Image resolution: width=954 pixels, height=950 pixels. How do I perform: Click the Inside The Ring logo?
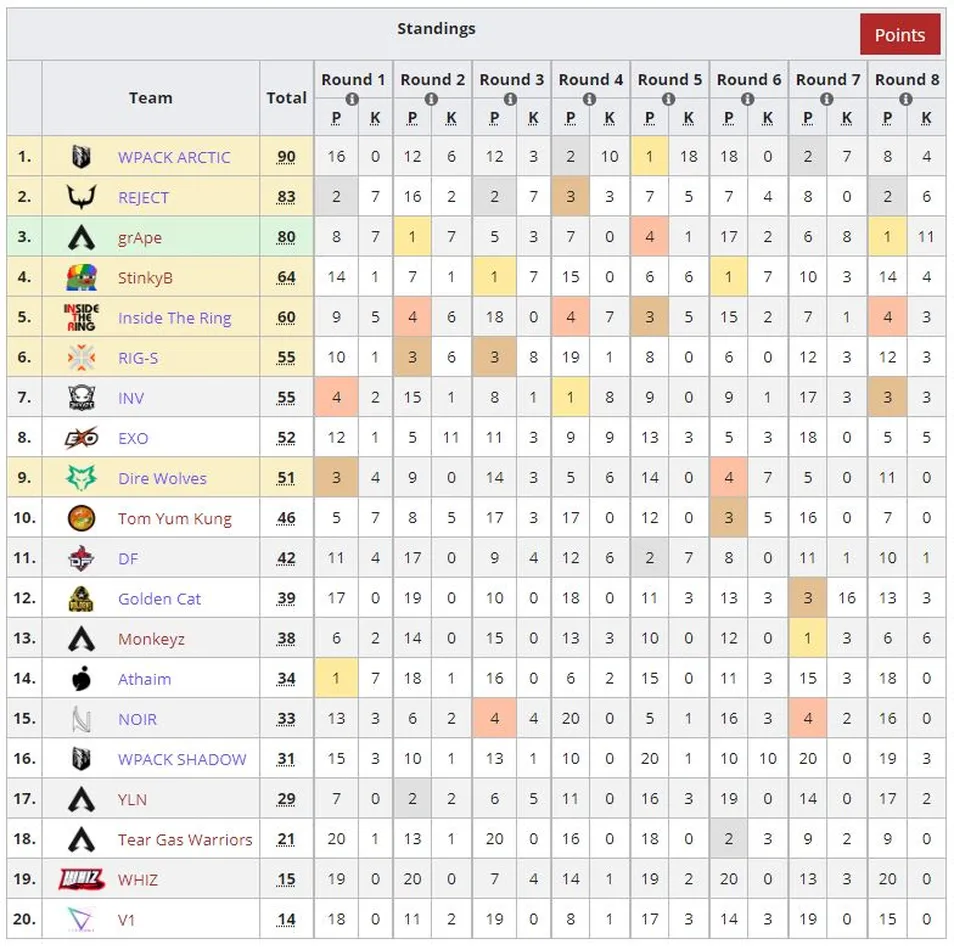81,317
